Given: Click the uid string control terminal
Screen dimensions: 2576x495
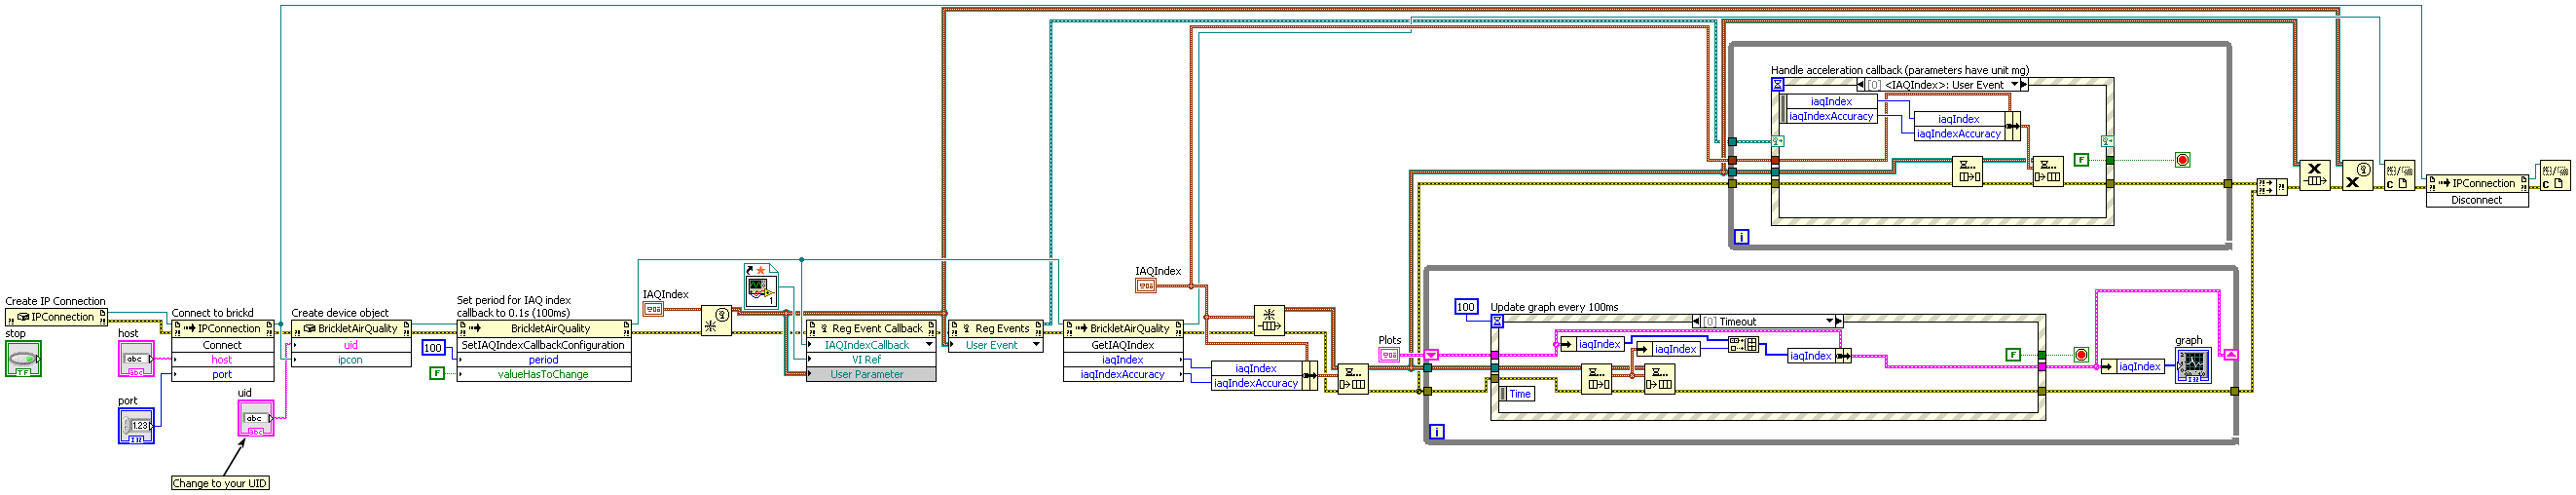Looking at the screenshot, I should coord(256,418).
